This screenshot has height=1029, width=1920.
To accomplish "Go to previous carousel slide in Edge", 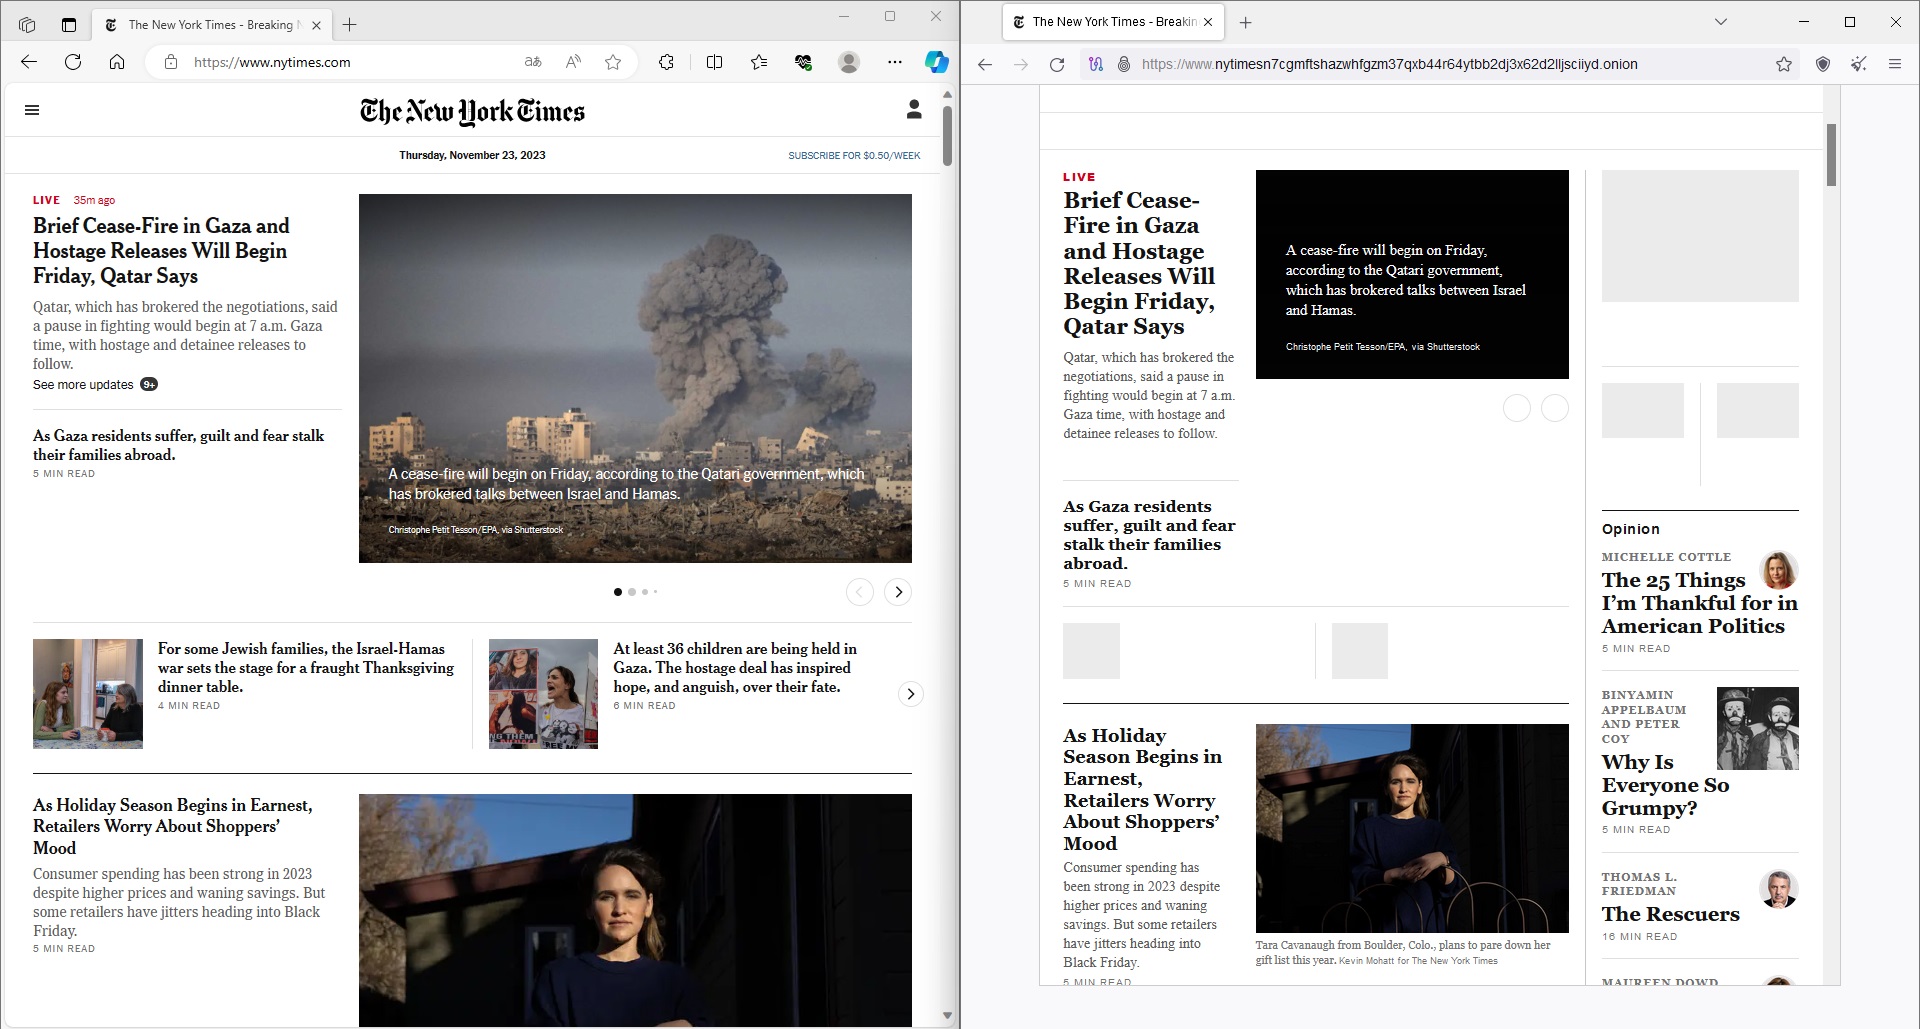I will (860, 592).
